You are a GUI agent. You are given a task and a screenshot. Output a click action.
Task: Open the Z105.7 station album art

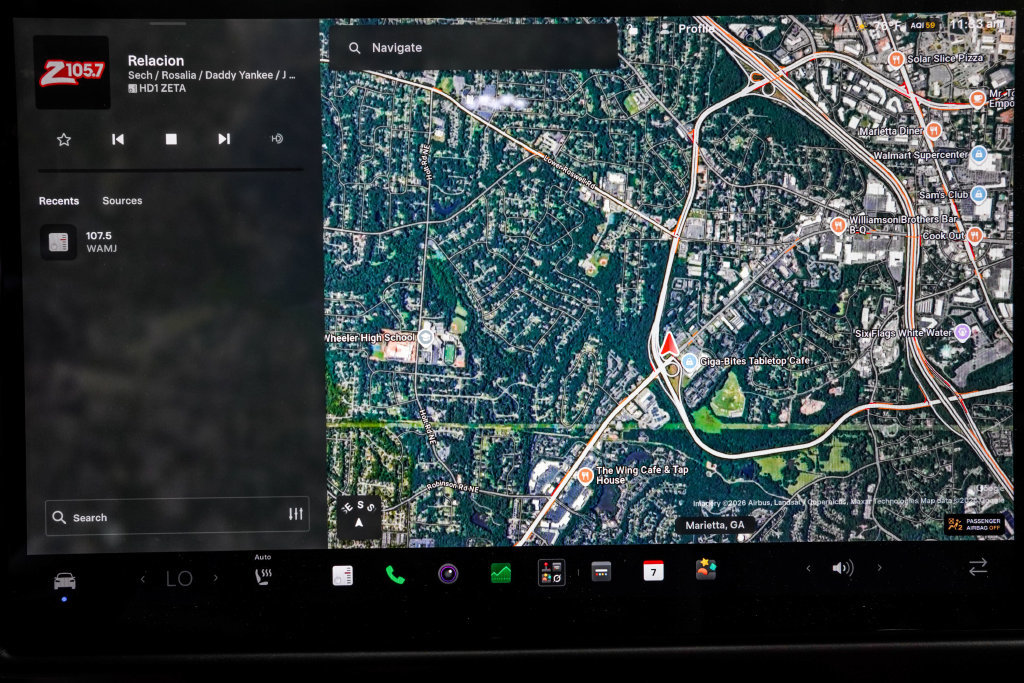click(x=72, y=72)
